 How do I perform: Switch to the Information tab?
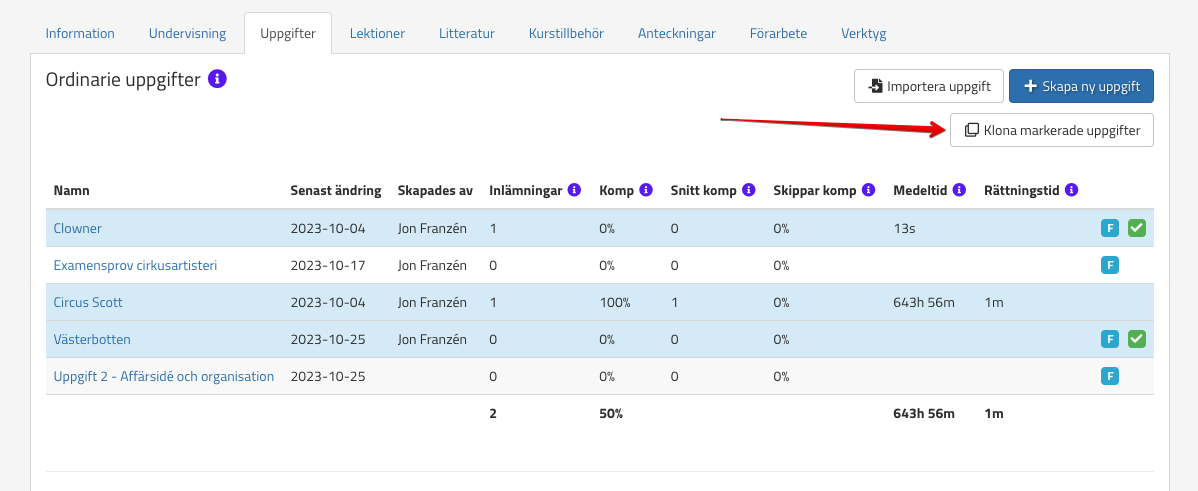coord(80,33)
